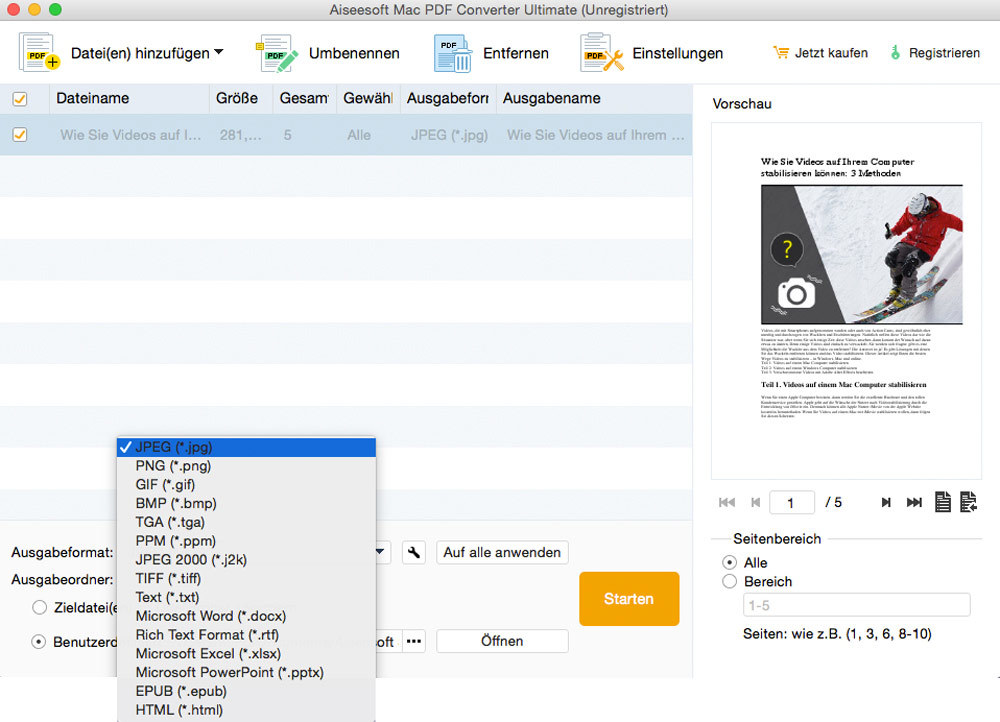
Task: Go to next preview page
Action: pos(886,503)
